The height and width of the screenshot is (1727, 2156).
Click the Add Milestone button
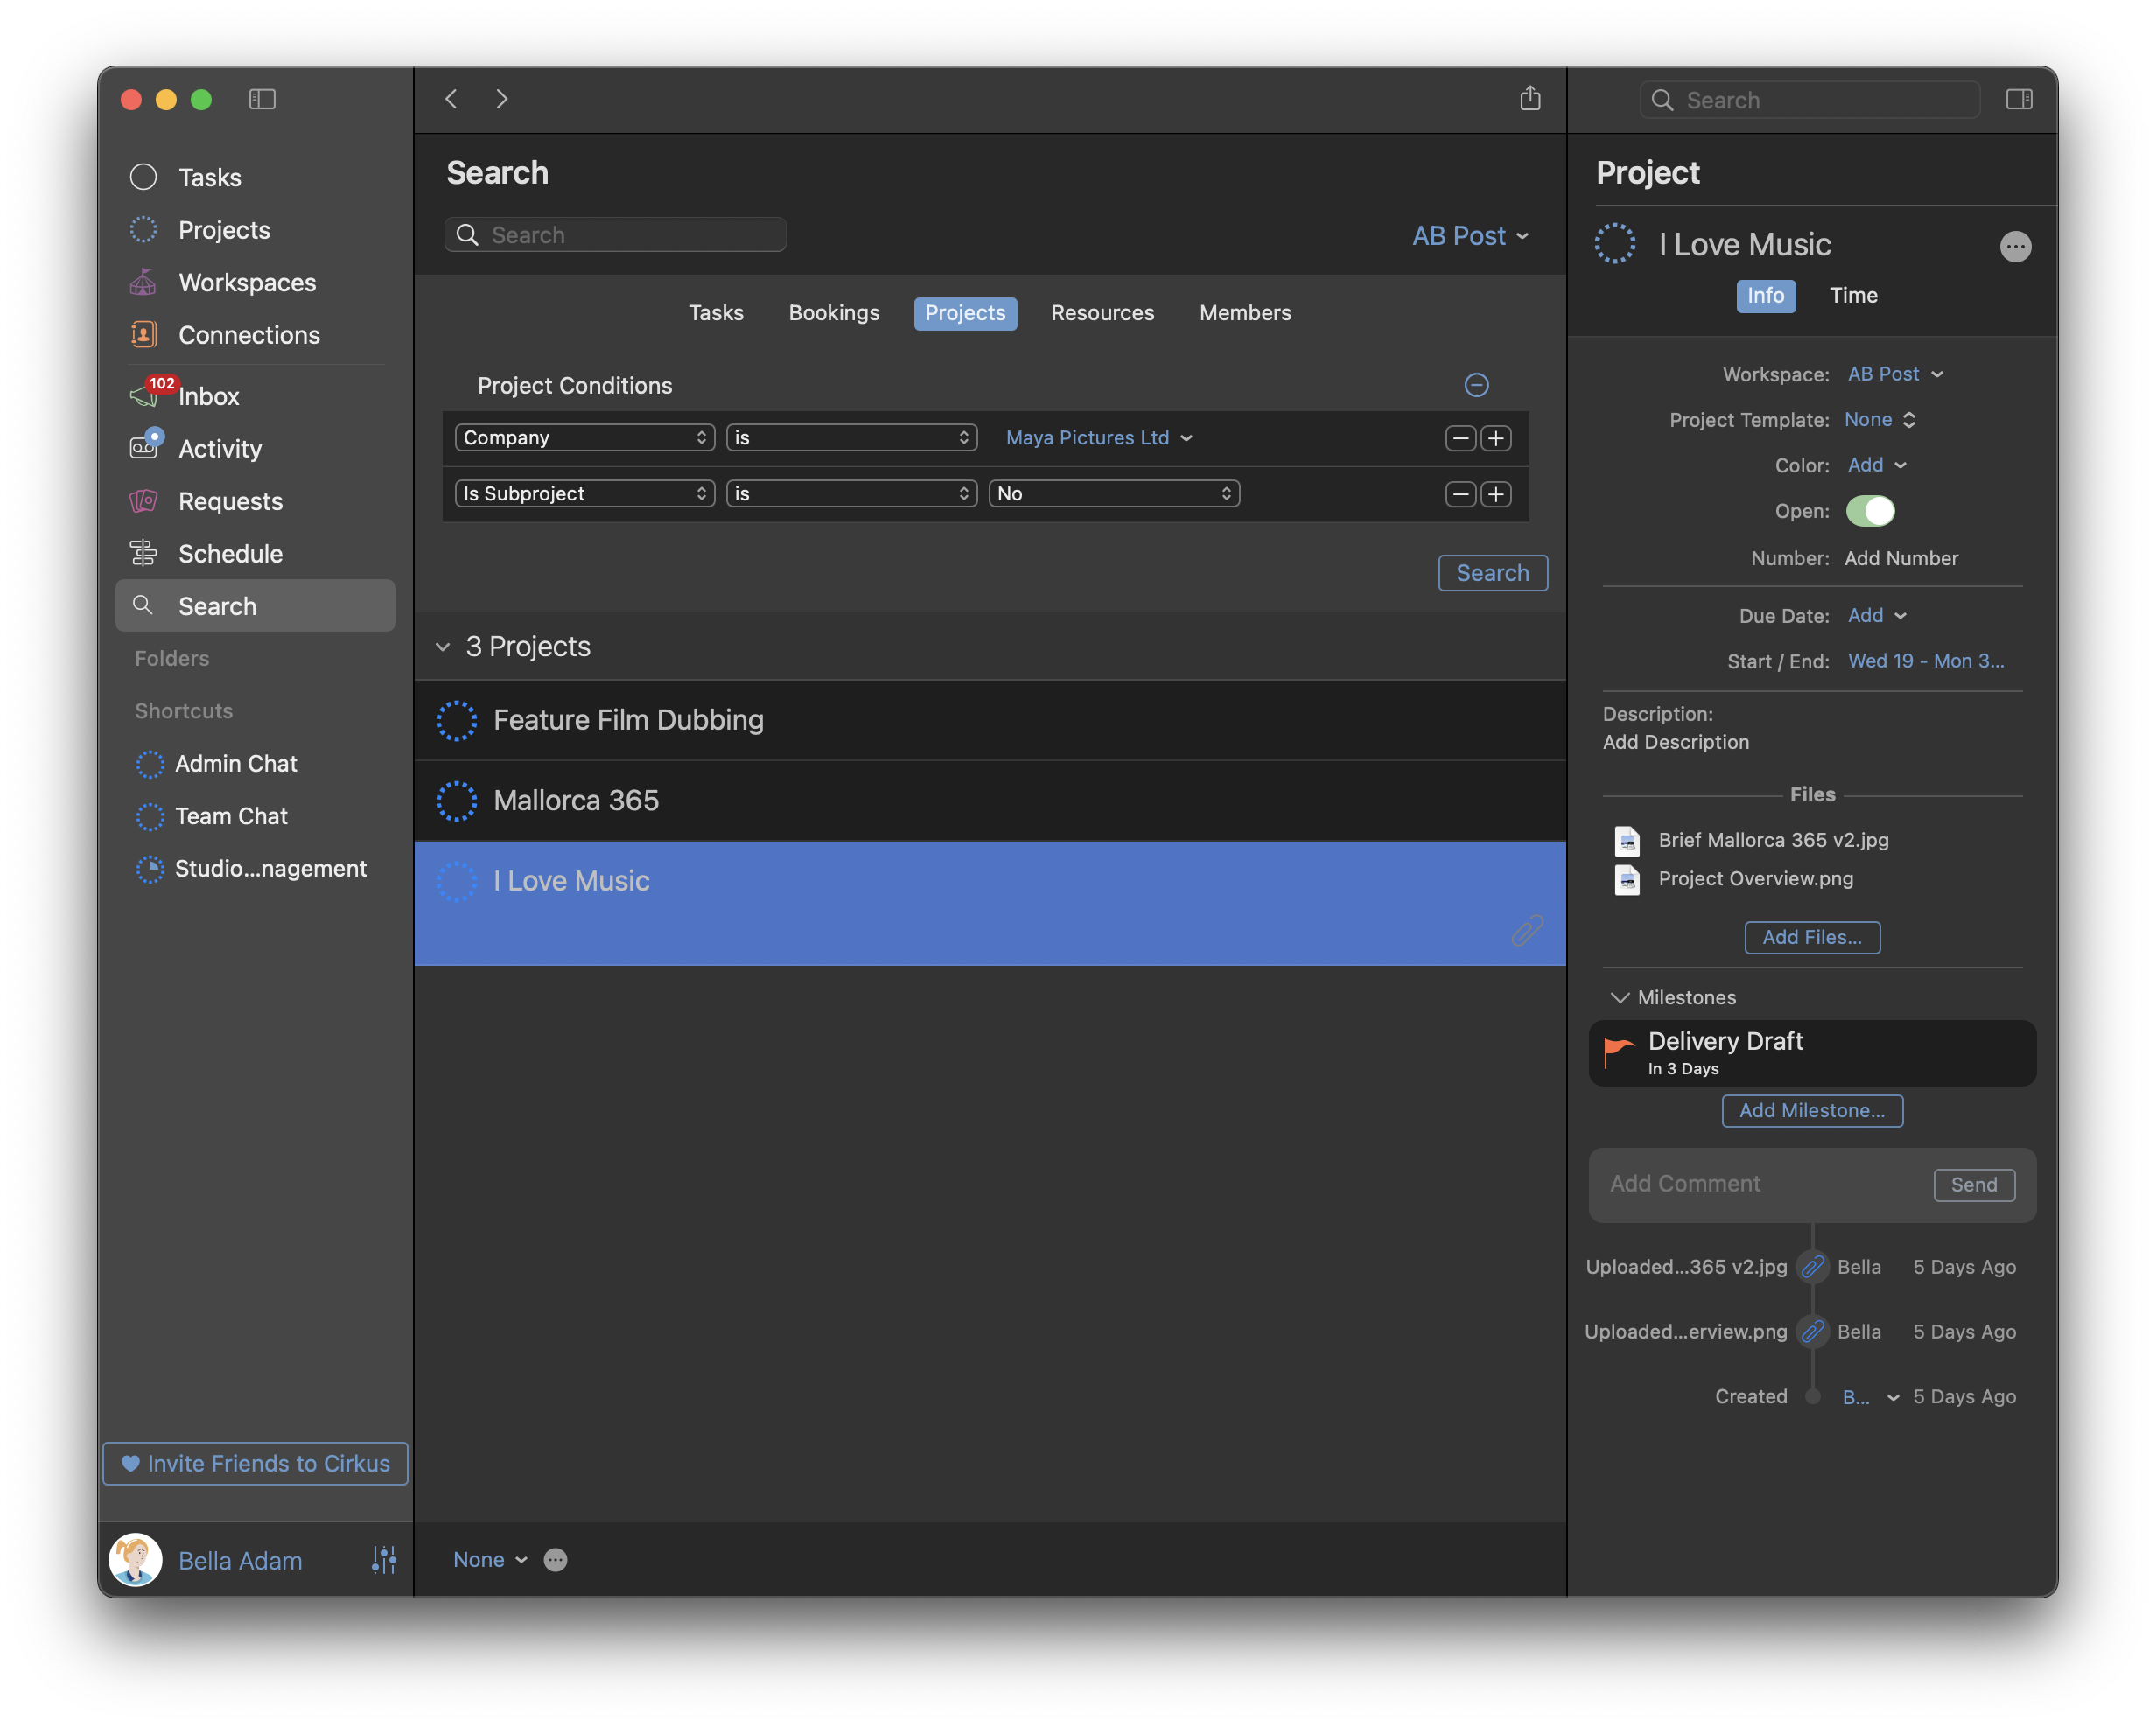(1811, 1110)
